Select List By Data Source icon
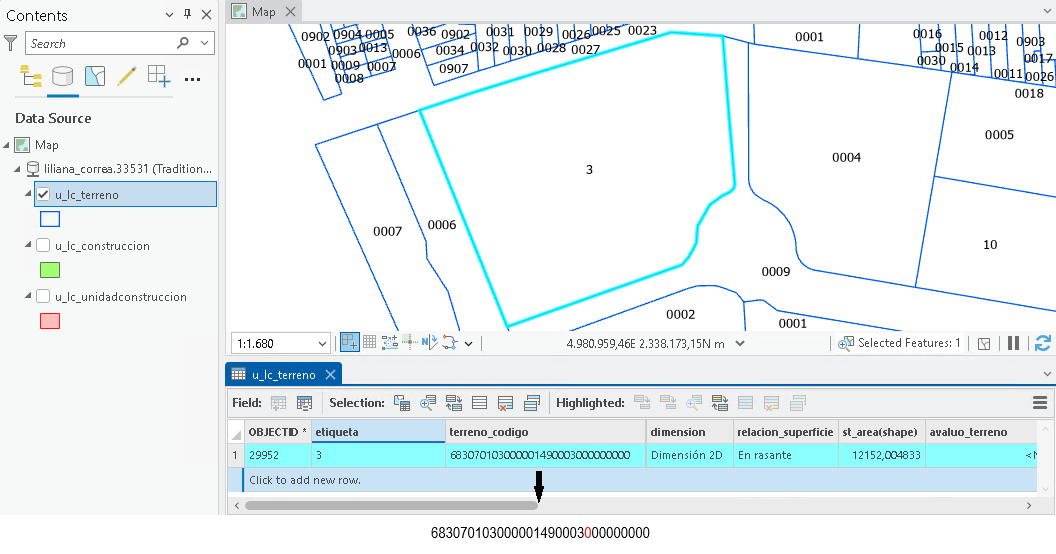 pyautogui.click(x=63, y=77)
